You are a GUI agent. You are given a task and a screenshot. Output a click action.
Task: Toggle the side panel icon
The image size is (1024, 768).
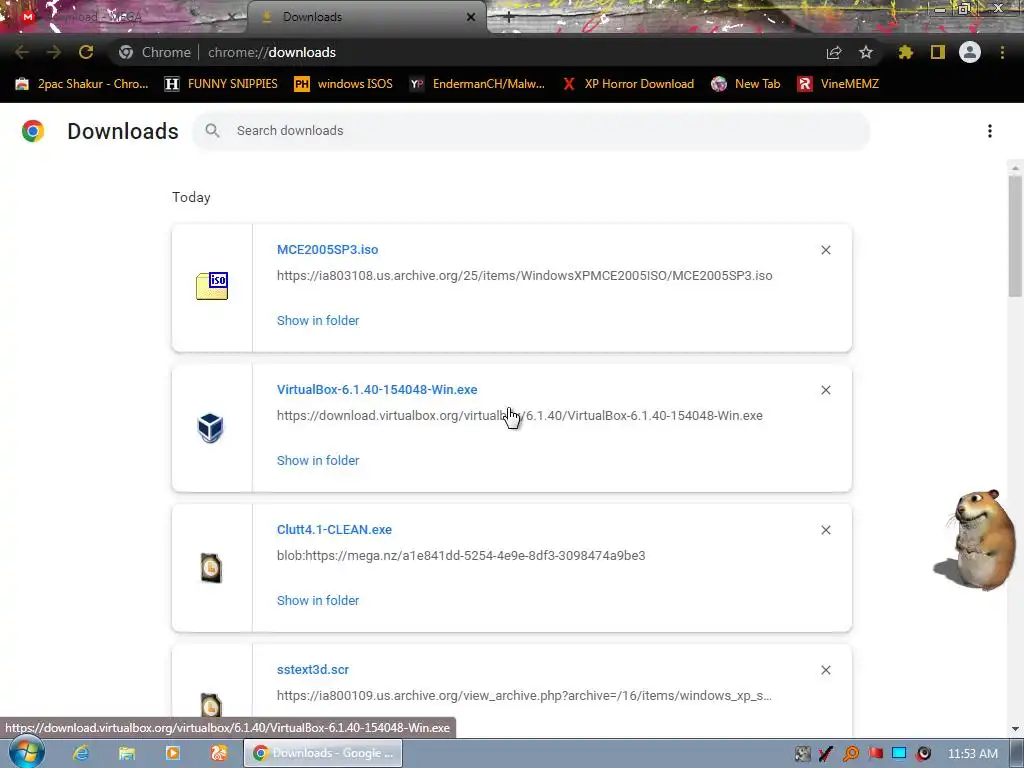coord(938,52)
